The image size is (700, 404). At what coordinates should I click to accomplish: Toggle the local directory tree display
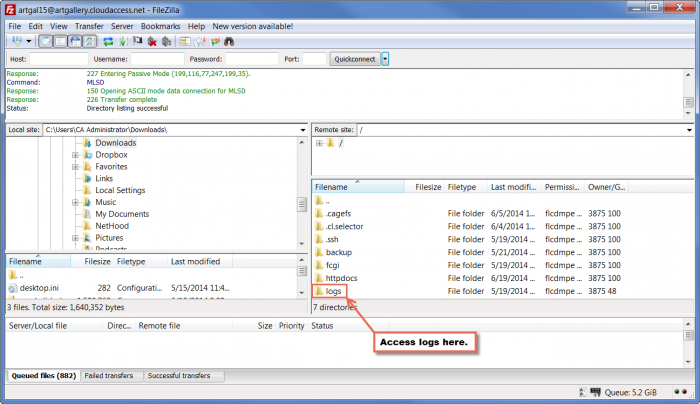click(x=60, y=42)
